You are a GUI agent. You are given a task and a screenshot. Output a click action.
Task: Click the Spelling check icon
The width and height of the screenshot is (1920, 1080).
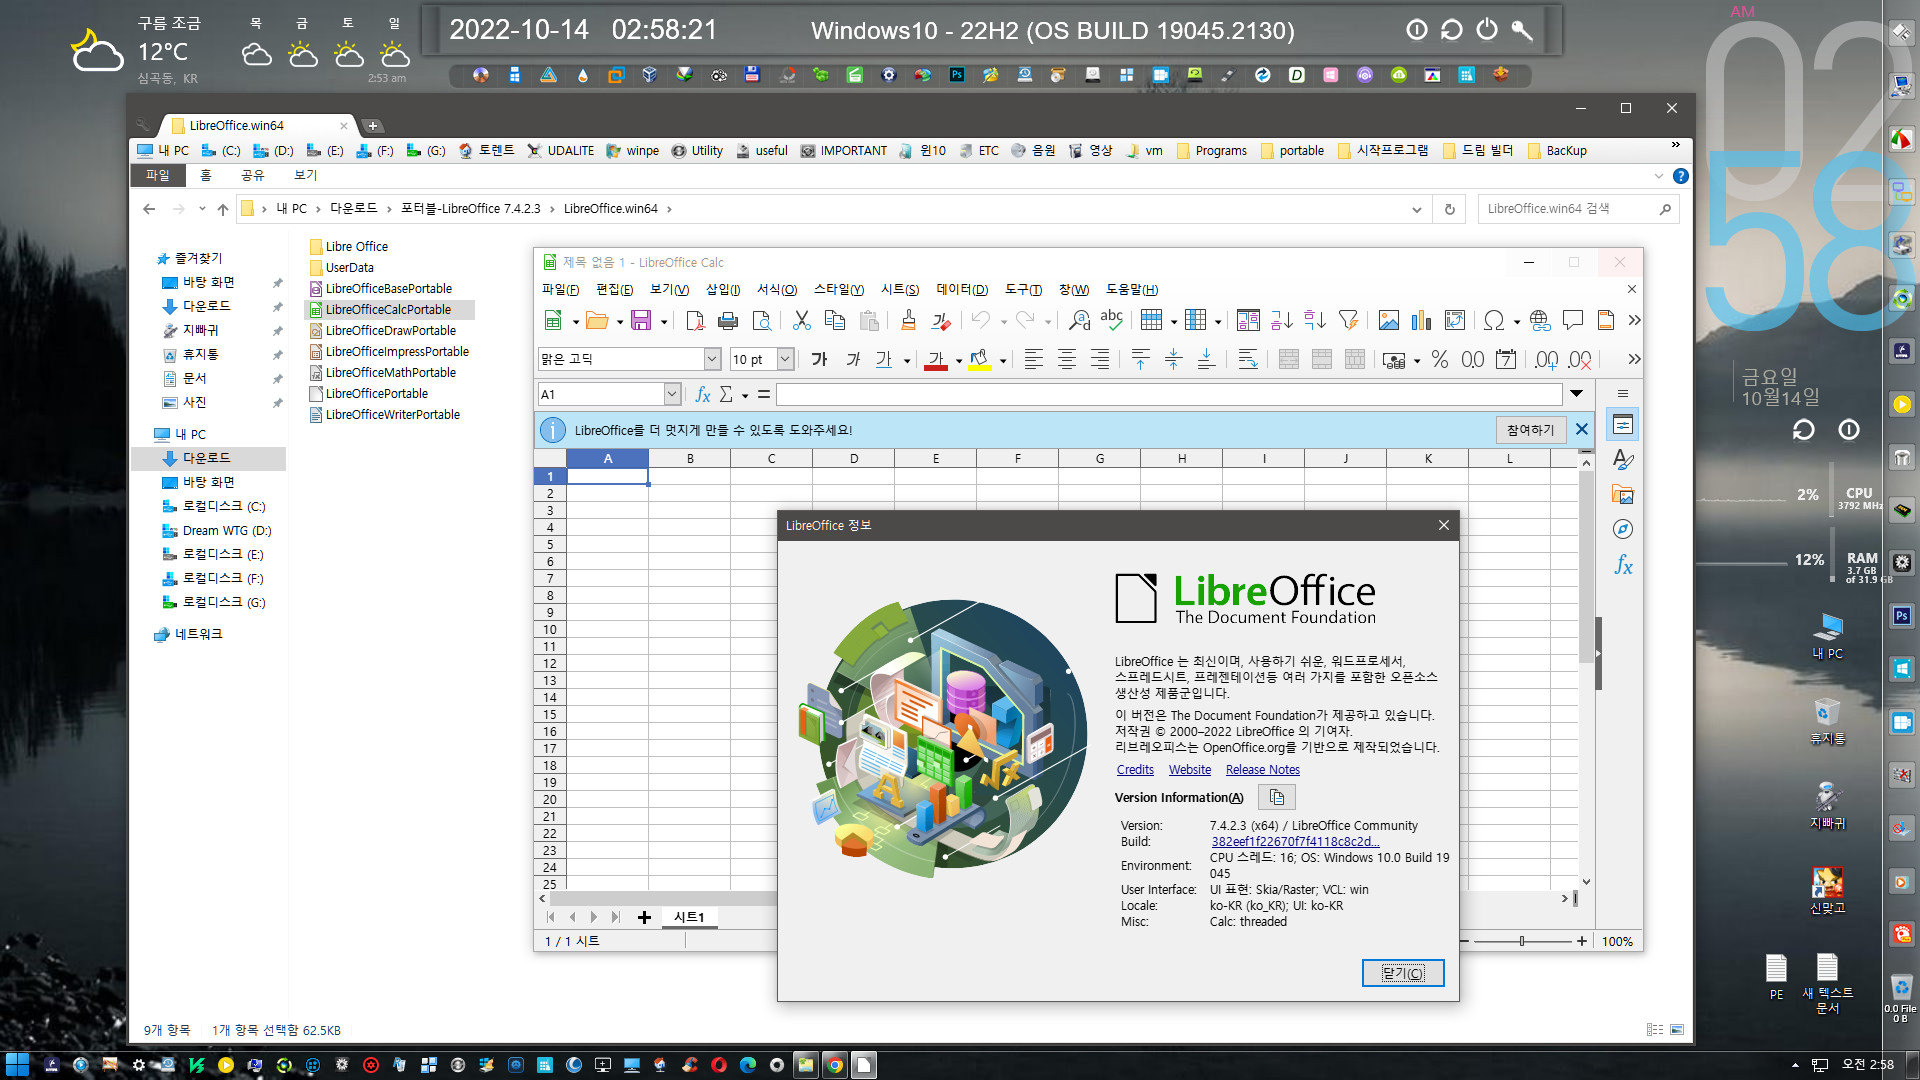coord(1112,320)
